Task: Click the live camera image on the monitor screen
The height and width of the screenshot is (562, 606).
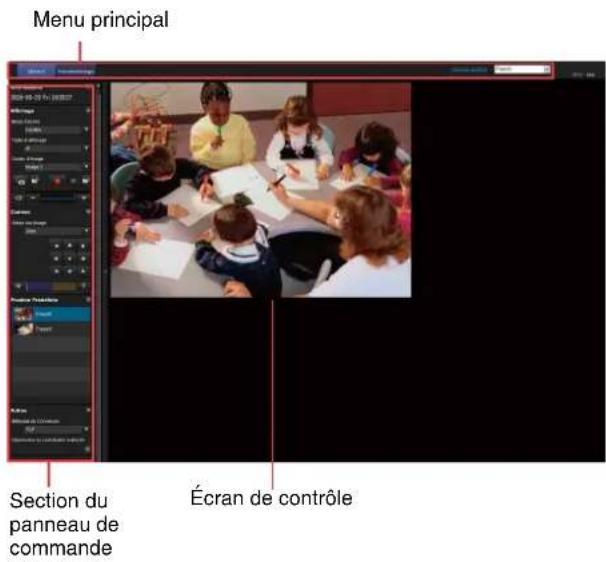Action: [x=261, y=189]
